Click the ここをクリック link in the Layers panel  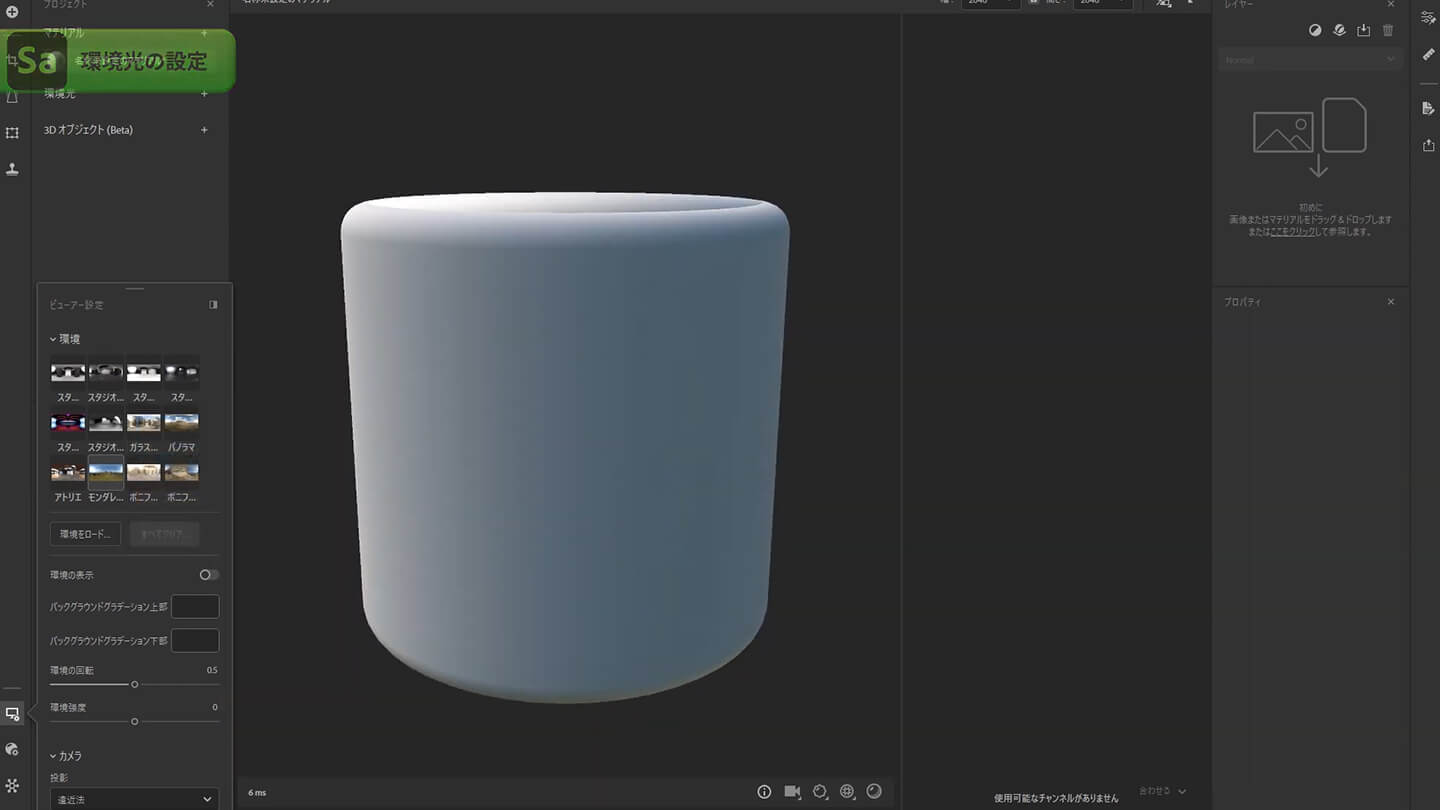[x=1292, y=231]
